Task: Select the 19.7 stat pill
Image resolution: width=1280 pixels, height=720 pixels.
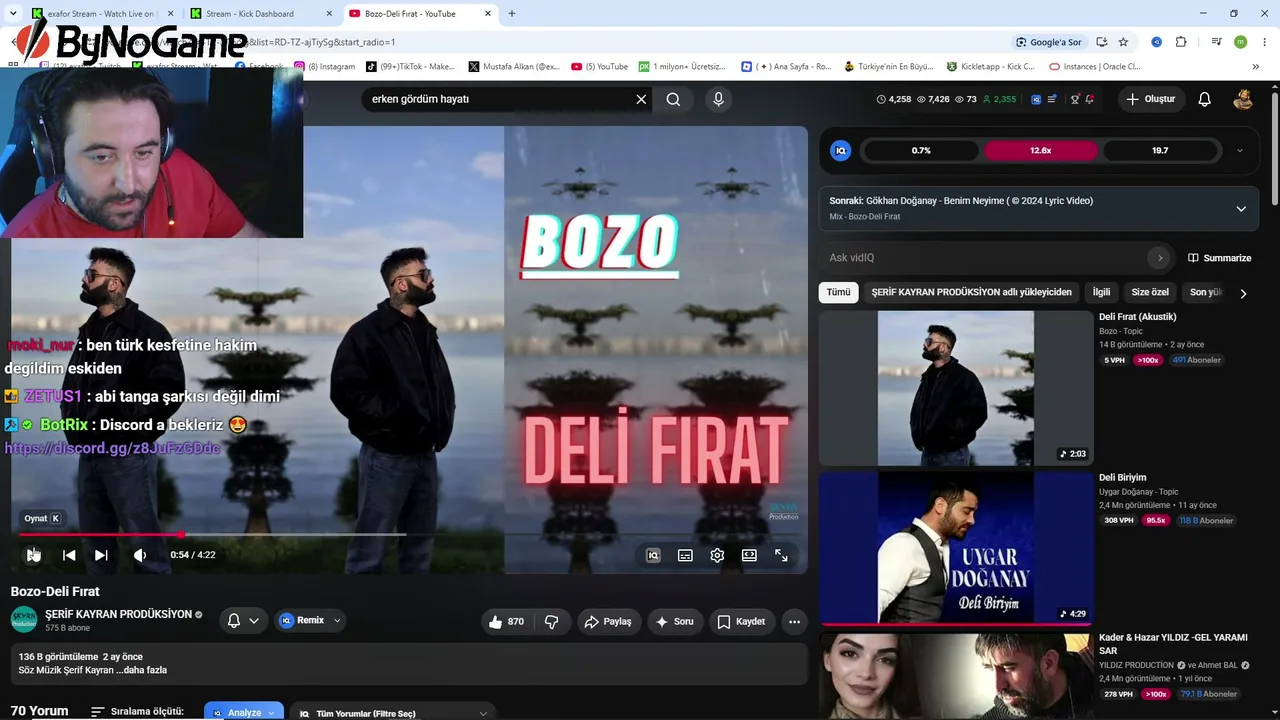Action: tap(1160, 150)
